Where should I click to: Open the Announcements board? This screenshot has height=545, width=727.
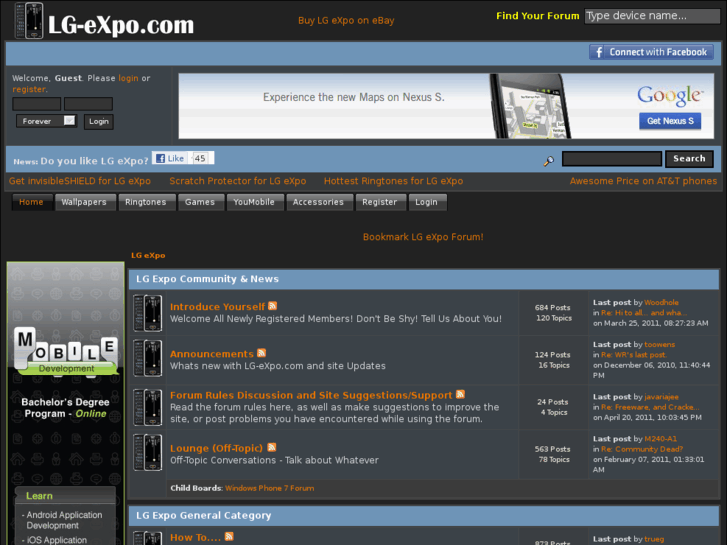coord(212,354)
